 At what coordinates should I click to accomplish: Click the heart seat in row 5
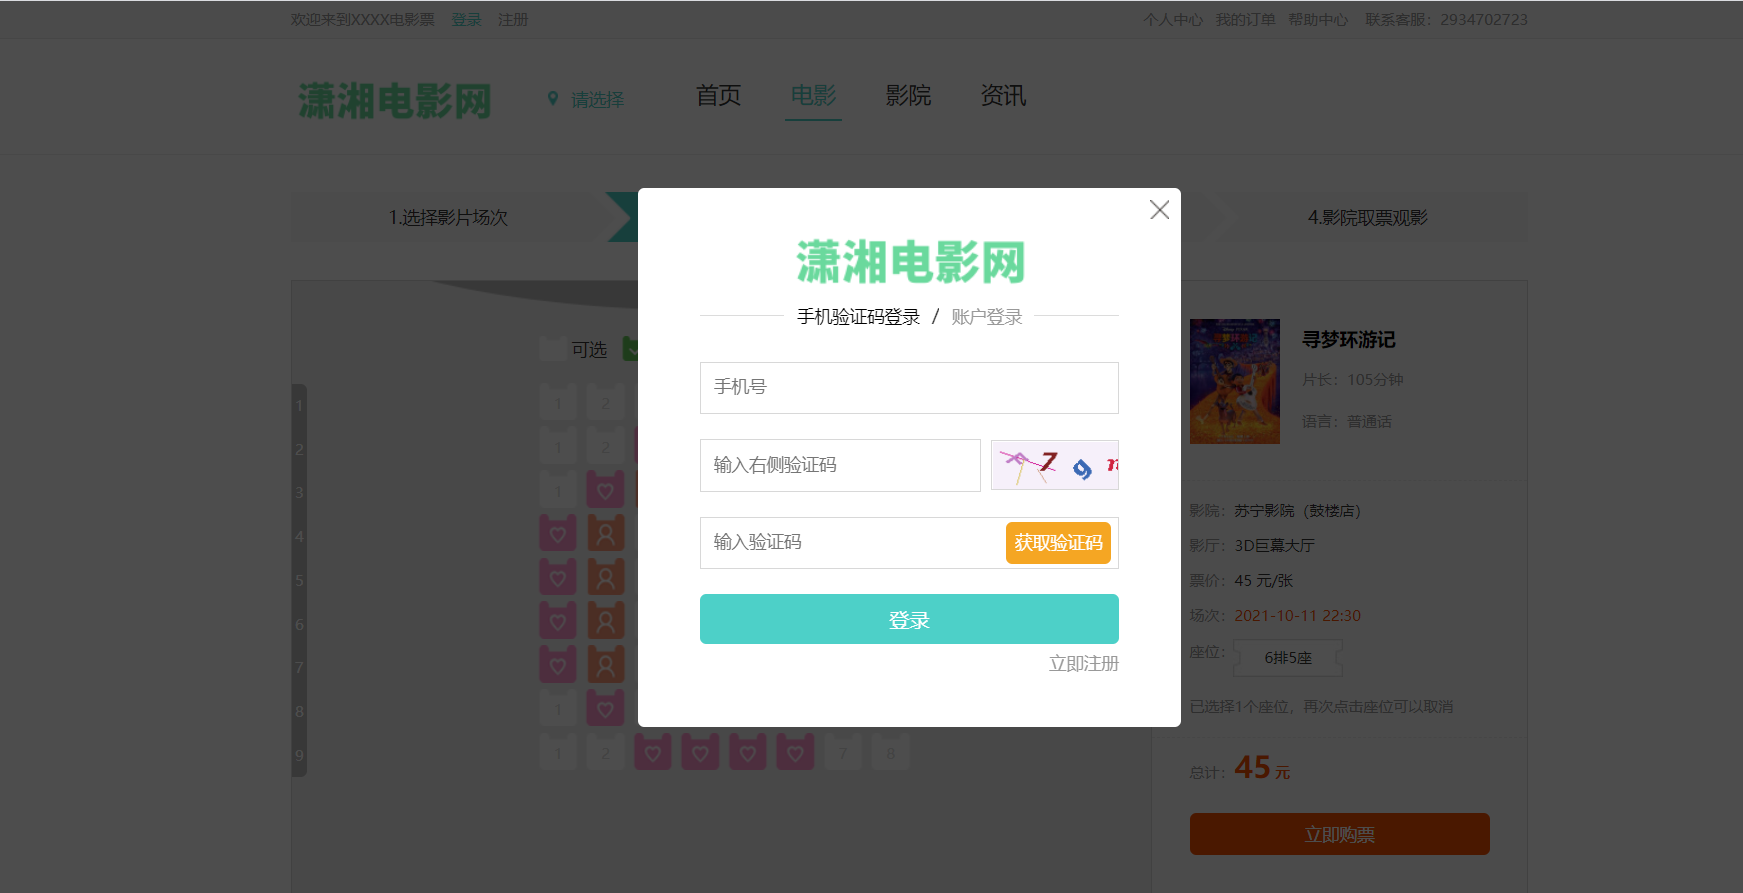558,577
